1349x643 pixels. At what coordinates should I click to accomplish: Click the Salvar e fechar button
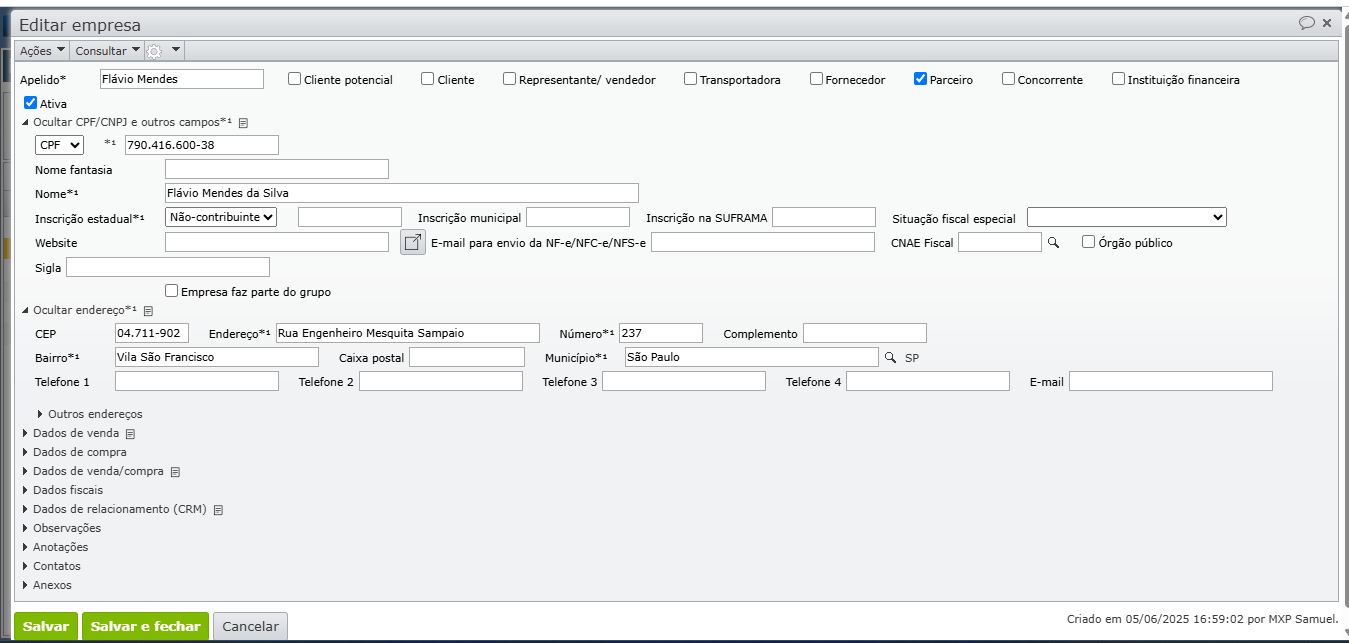coord(145,627)
